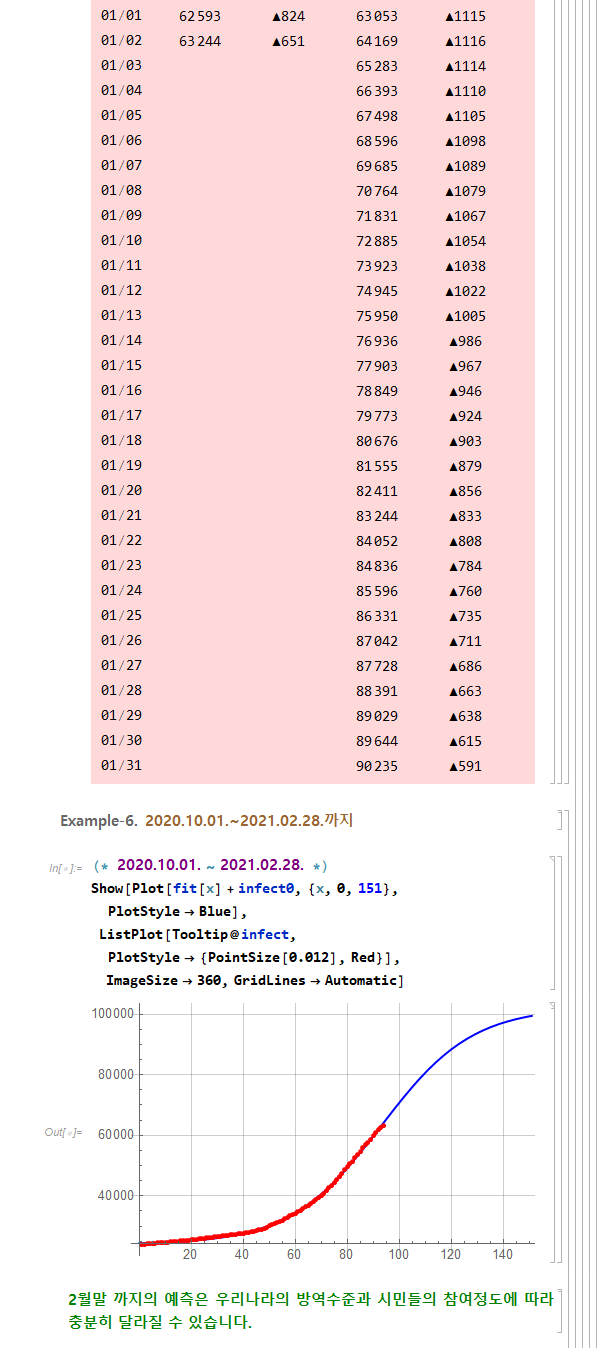The image size is (601, 1348).
Task: Select the Example-6 heading cell bracket
Action: click(560, 821)
